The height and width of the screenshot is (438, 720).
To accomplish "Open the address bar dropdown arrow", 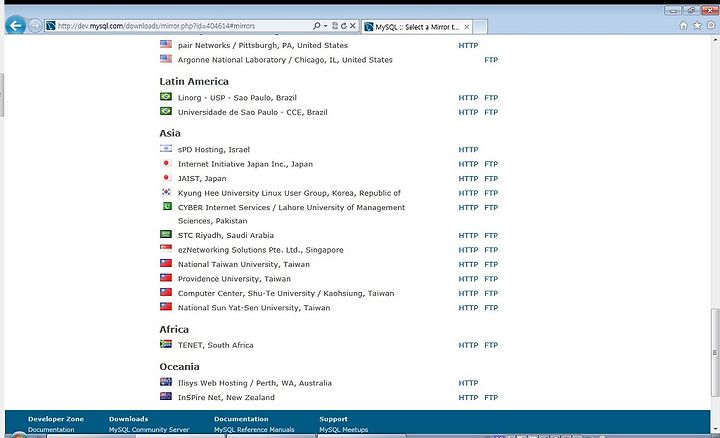I will [x=326, y=26].
